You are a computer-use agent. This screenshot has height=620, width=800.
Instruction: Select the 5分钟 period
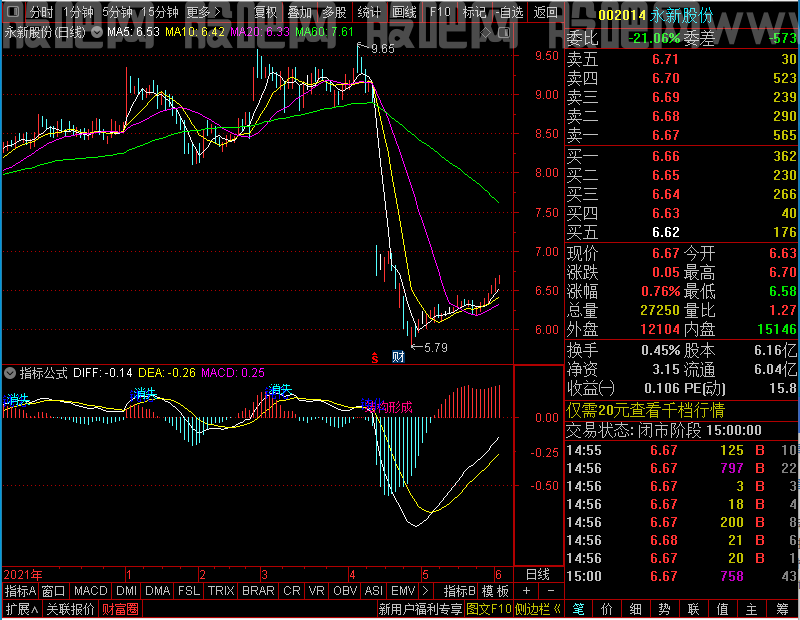[x=117, y=12]
